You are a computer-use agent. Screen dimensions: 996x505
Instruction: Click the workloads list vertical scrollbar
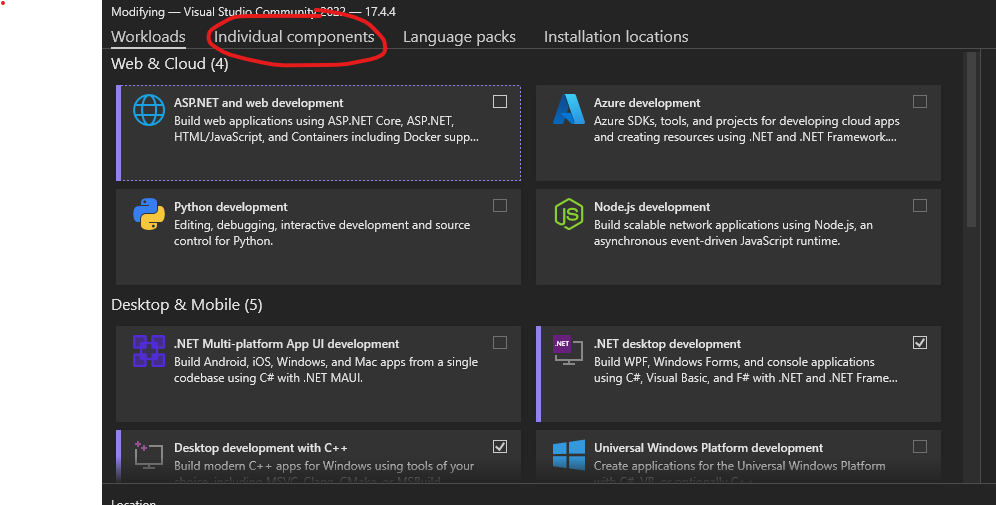tap(971, 140)
